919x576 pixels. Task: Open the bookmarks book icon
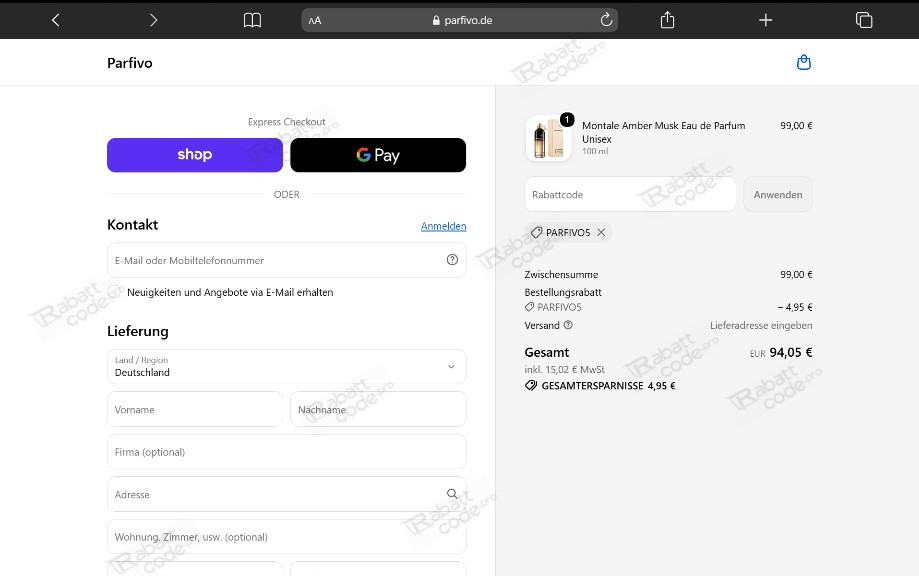click(252, 21)
